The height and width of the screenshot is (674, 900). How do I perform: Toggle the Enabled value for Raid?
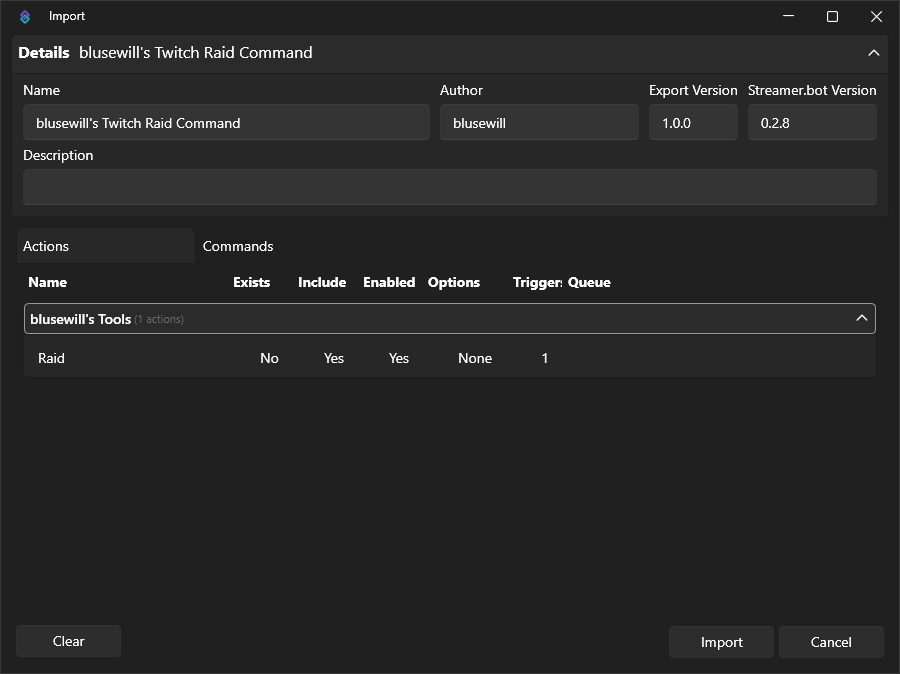pyautogui.click(x=399, y=358)
